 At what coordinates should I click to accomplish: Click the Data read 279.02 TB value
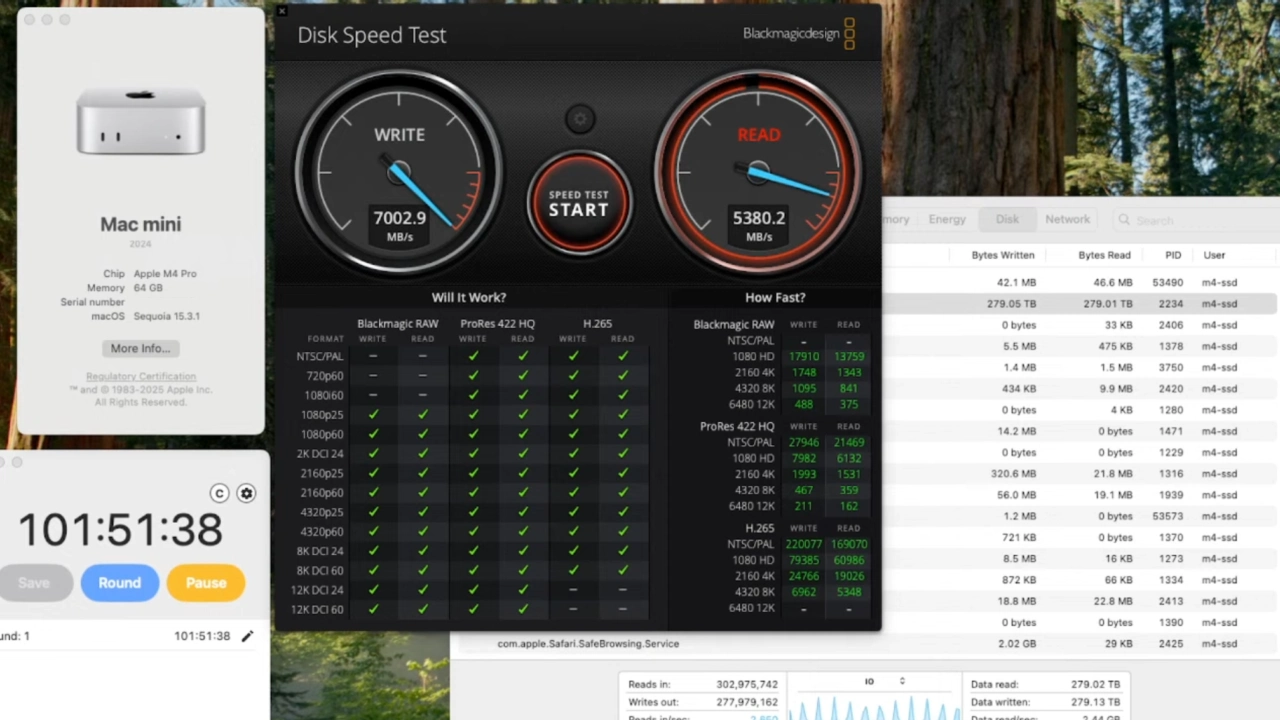point(1095,684)
